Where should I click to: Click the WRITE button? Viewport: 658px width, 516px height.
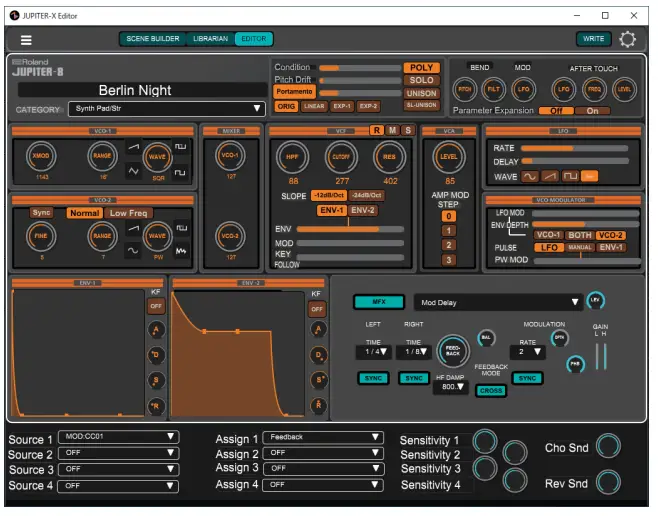coord(593,39)
